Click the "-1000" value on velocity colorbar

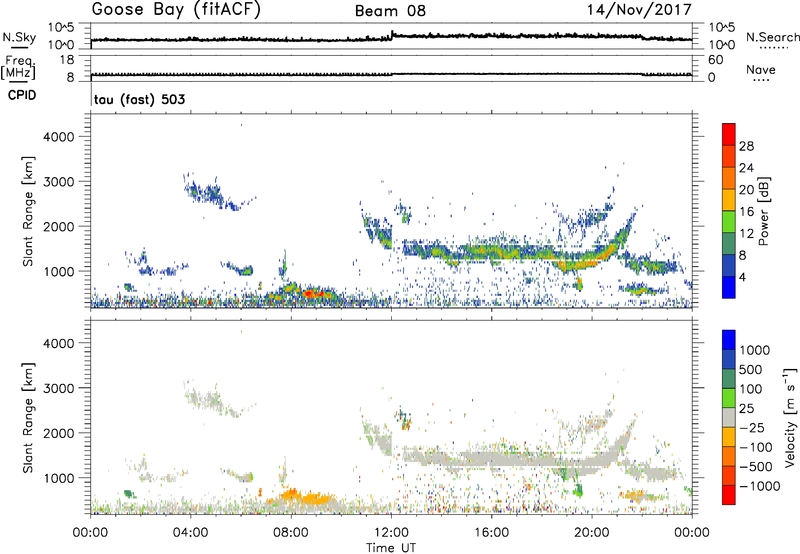(x=759, y=486)
